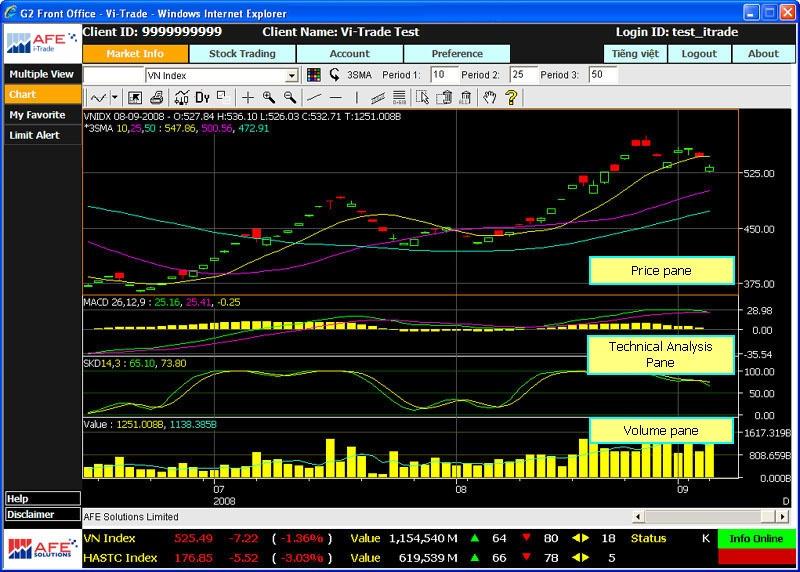Screen dimensions: 800x572
Task: Click the Period 1 input box
Action: (442, 74)
